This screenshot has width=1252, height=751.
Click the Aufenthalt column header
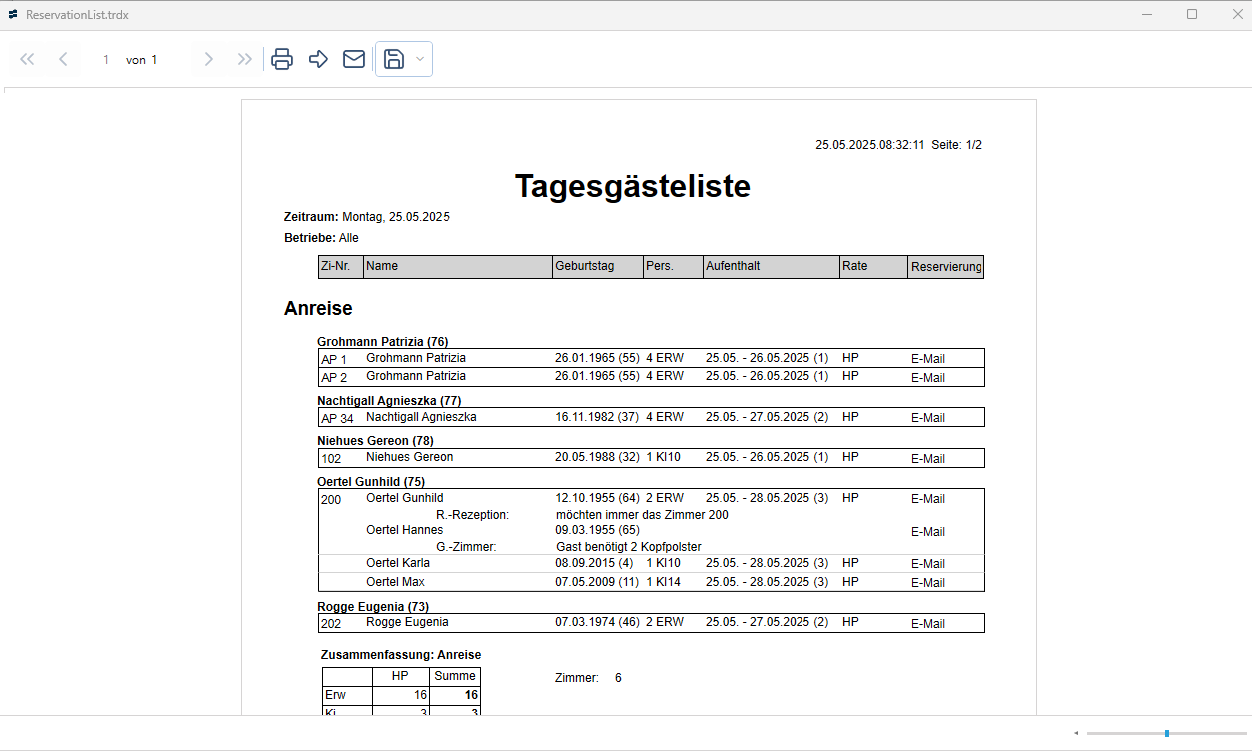(x=770, y=267)
